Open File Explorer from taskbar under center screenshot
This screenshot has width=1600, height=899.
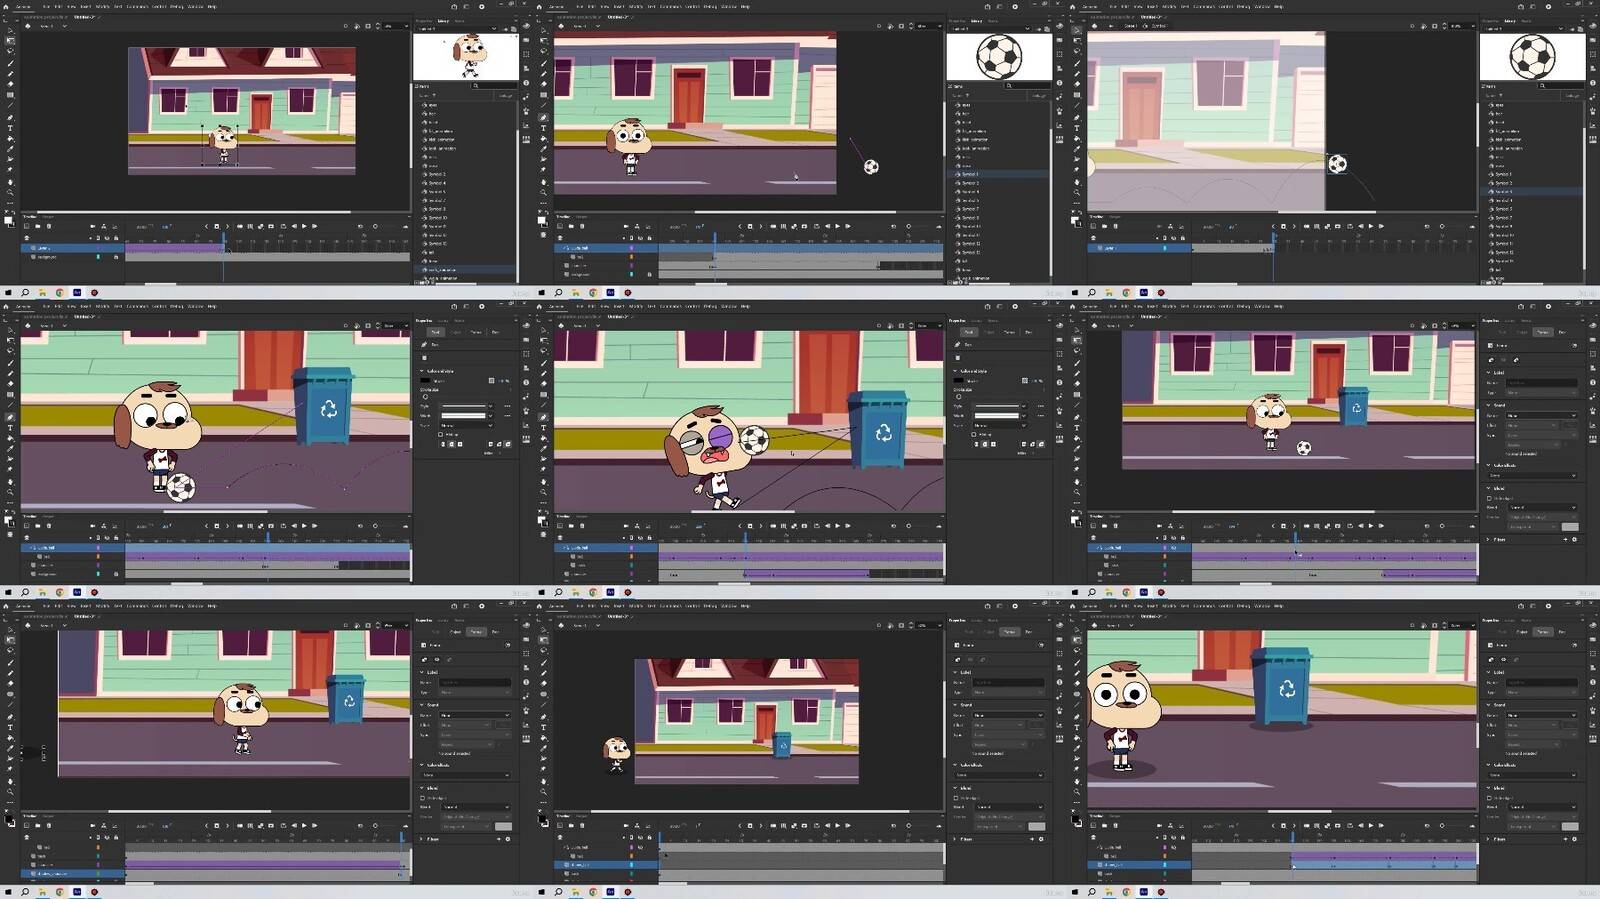(x=576, y=592)
